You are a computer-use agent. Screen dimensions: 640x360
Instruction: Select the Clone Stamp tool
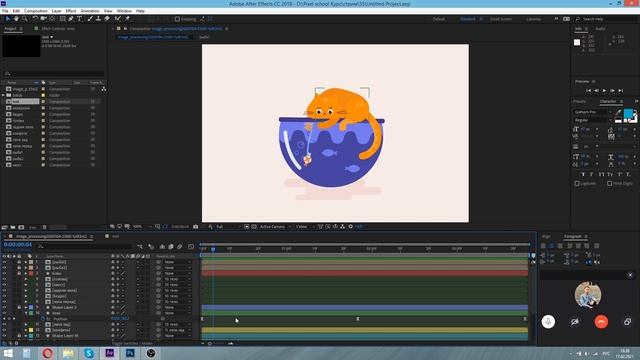pyautogui.click(x=98, y=19)
